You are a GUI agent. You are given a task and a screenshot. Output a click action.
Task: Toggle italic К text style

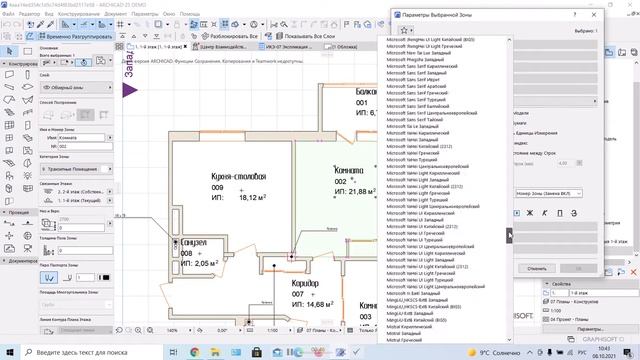[544, 213]
